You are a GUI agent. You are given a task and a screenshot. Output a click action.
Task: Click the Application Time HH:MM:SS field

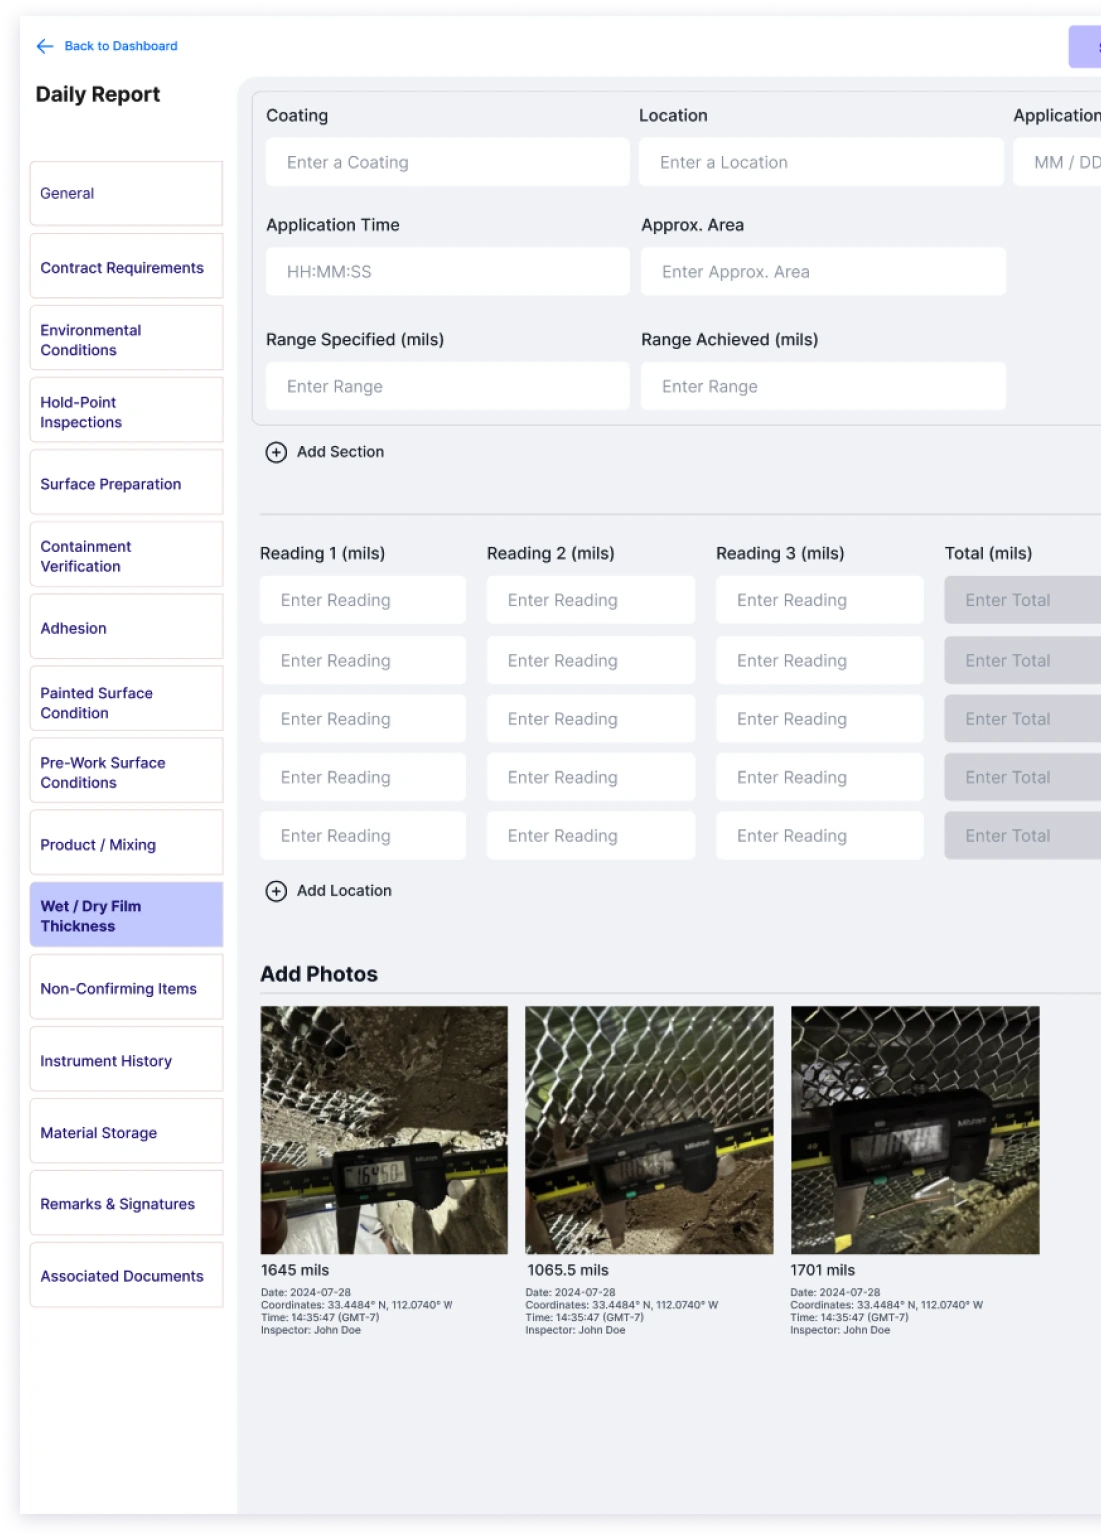point(447,272)
